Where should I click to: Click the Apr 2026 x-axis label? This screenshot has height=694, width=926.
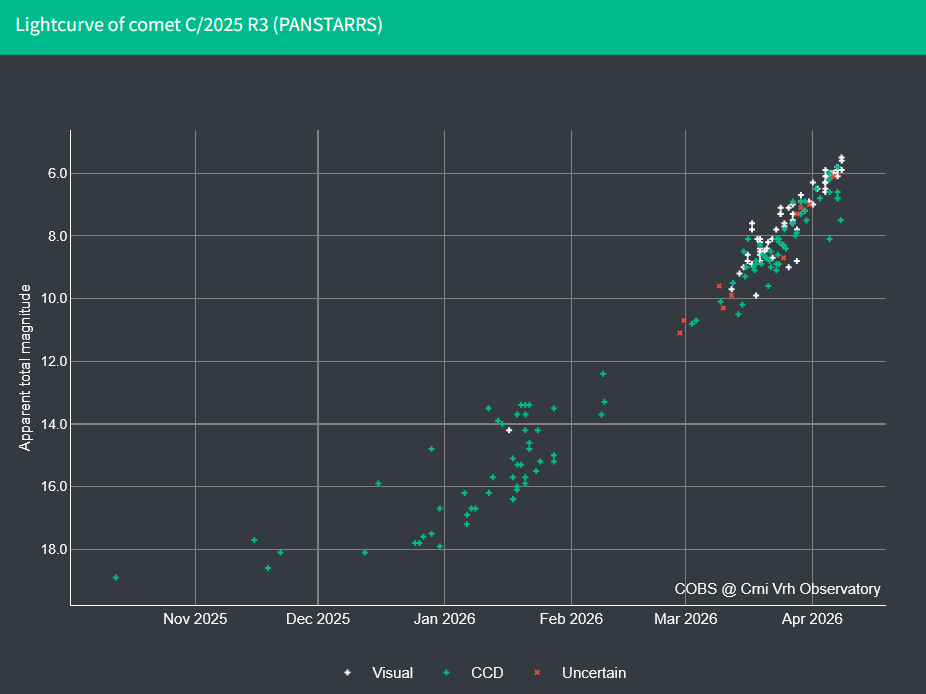point(811,620)
